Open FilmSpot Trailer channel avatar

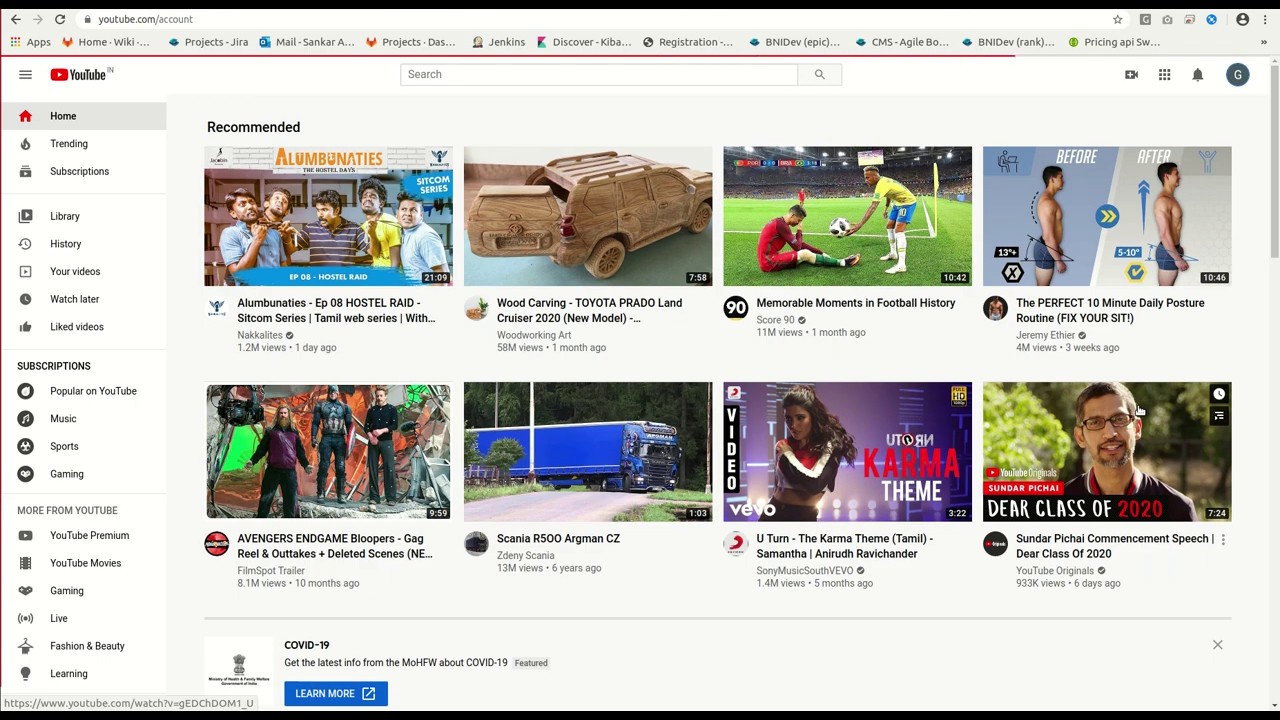click(x=216, y=544)
